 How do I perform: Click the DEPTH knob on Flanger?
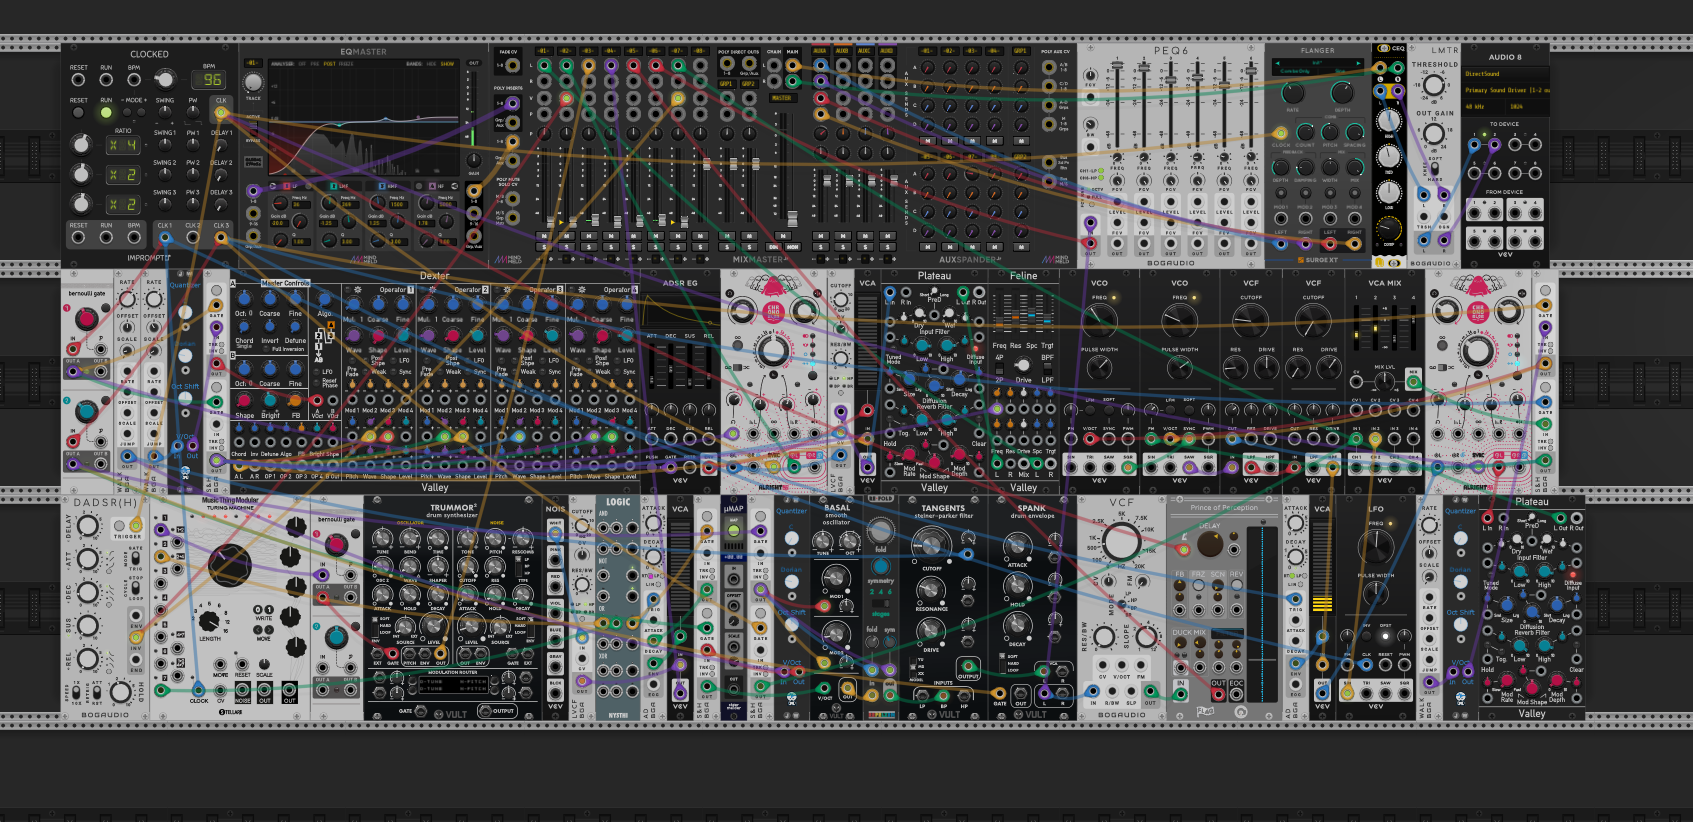coord(1342,94)
